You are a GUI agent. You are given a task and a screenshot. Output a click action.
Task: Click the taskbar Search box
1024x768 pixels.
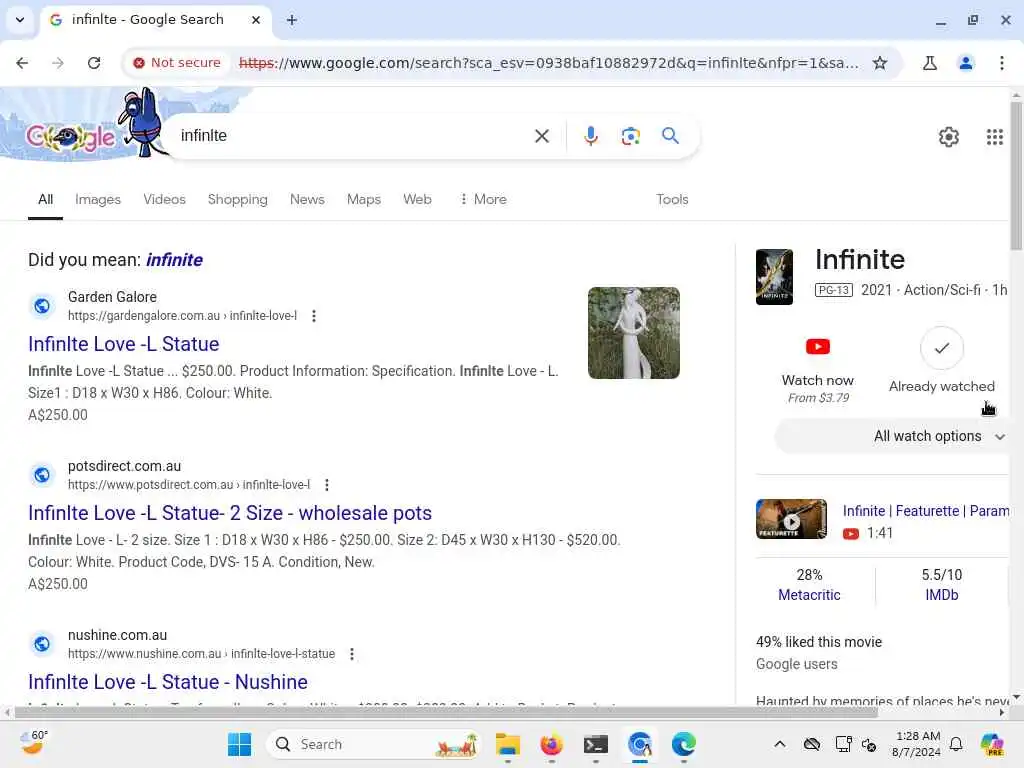click(x=374, y=744)
